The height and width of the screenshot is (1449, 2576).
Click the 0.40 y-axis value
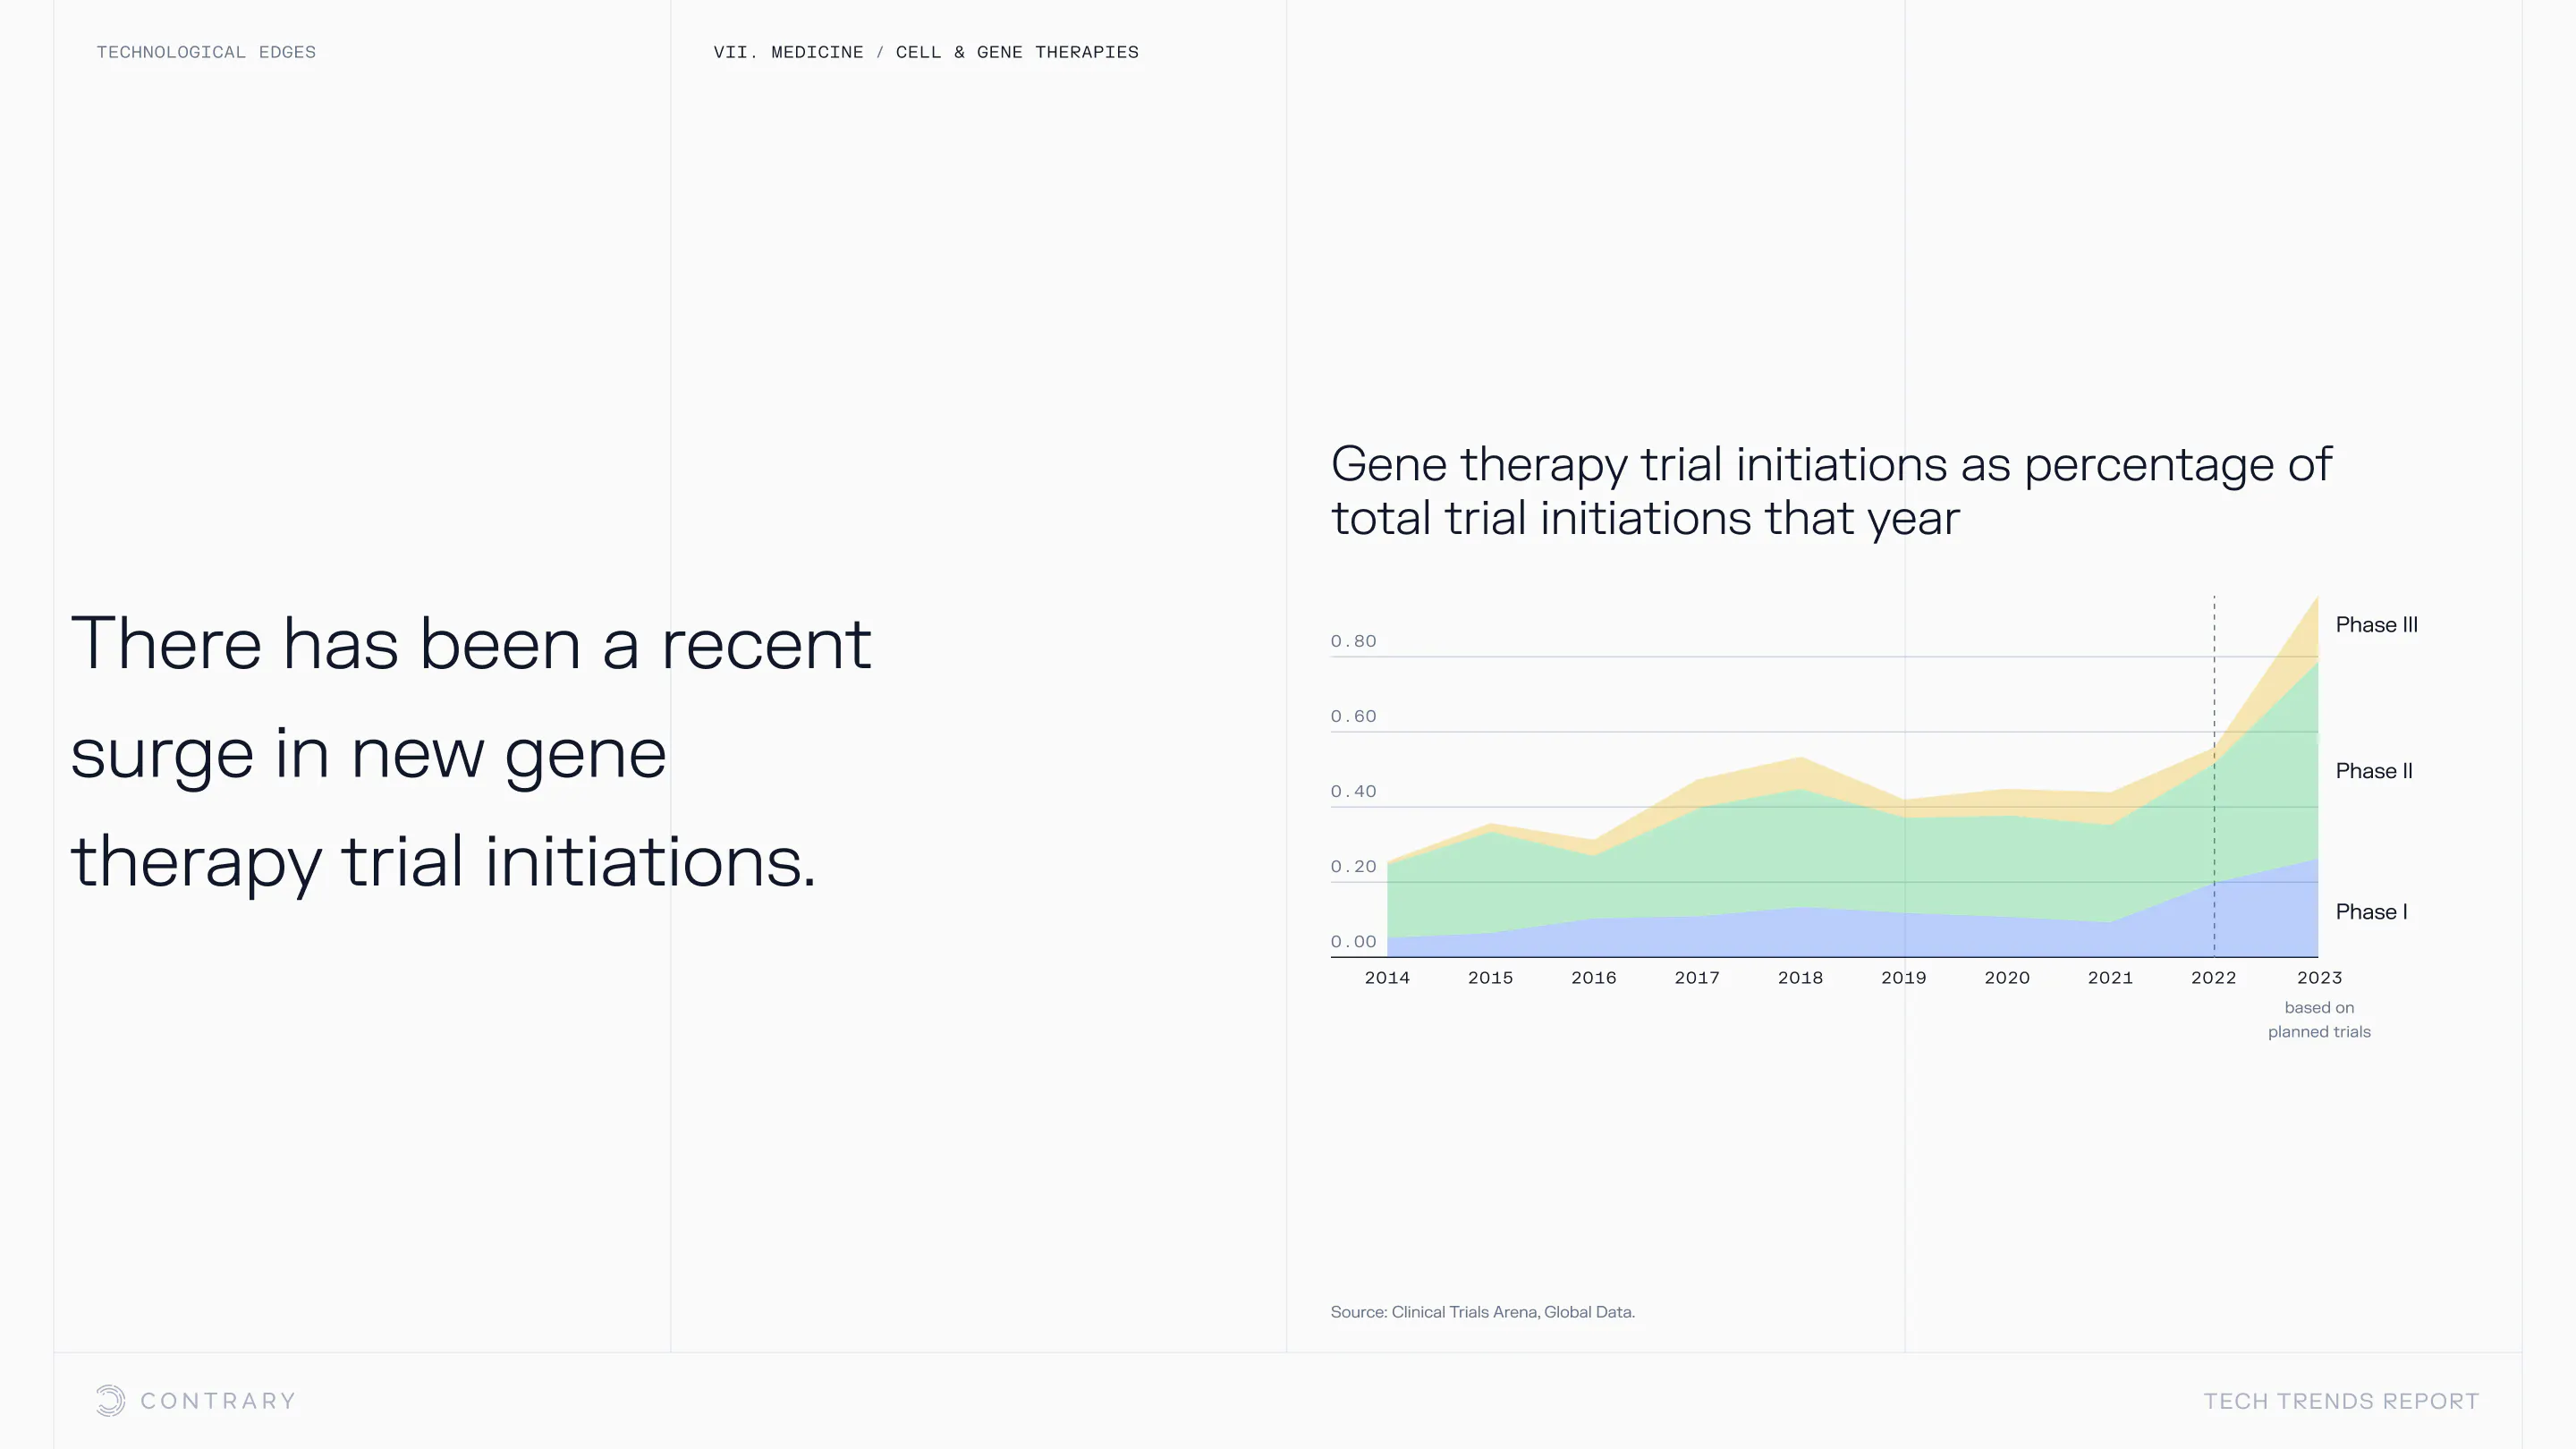point(1353,791)
